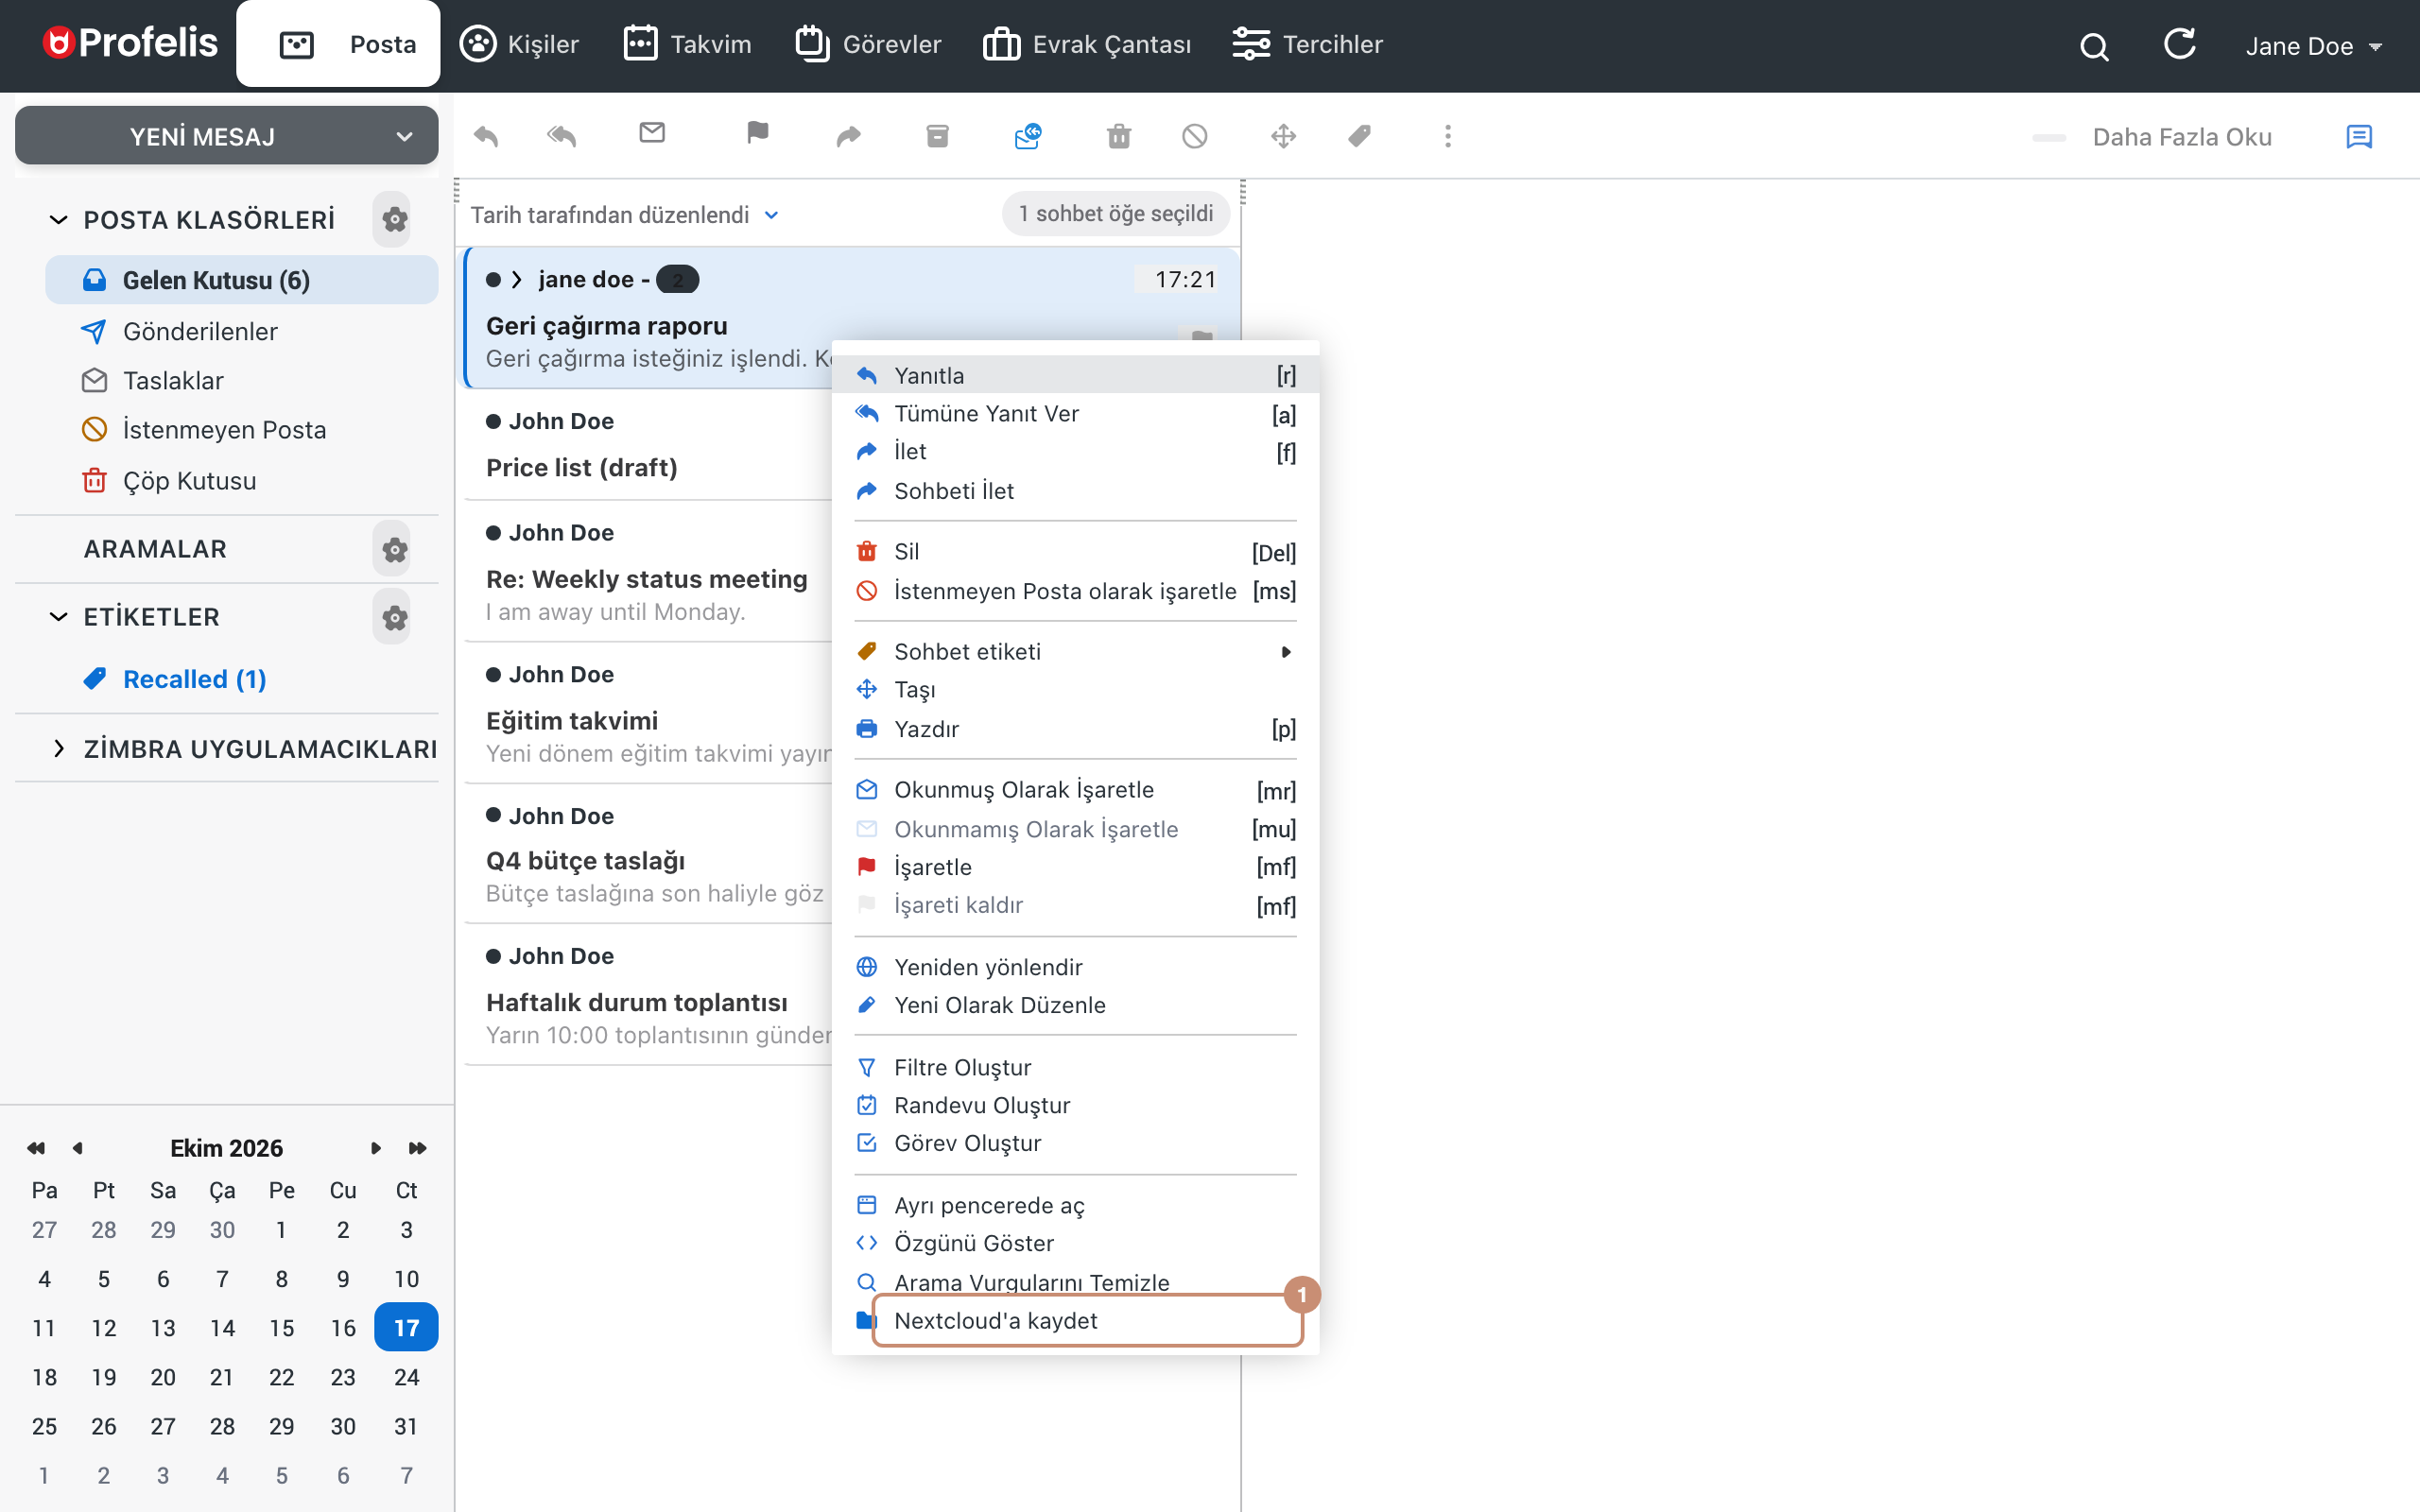Click the Reply All toolbar icon
Image resolution: width=2420 pixels, height=1512 pixels.
[562, 136]
